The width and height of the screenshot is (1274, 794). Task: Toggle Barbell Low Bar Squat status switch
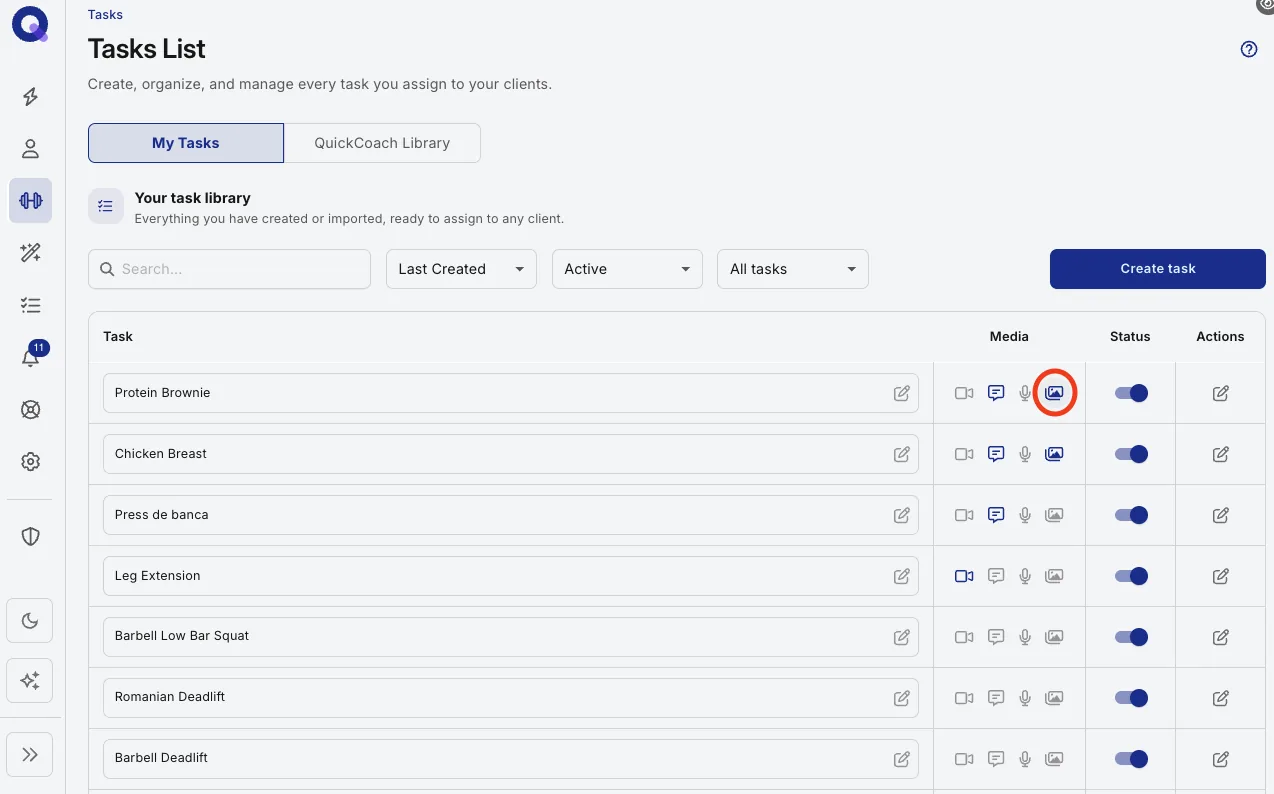(x=1131, y=637)
